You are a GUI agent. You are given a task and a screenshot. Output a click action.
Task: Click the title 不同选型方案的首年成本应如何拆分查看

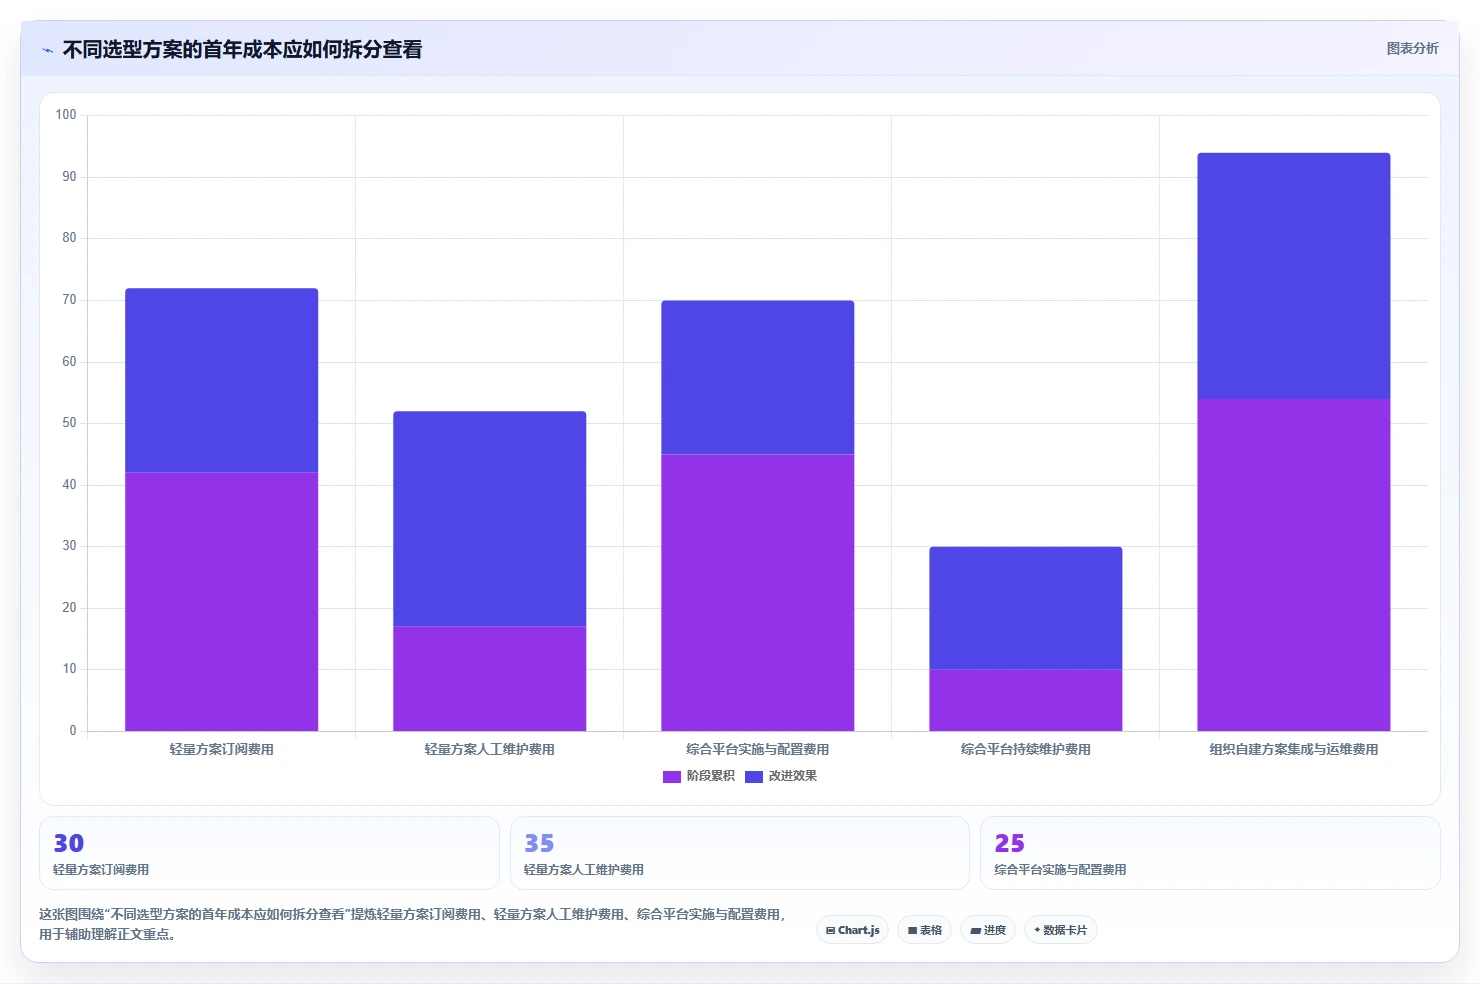[242, 49]
